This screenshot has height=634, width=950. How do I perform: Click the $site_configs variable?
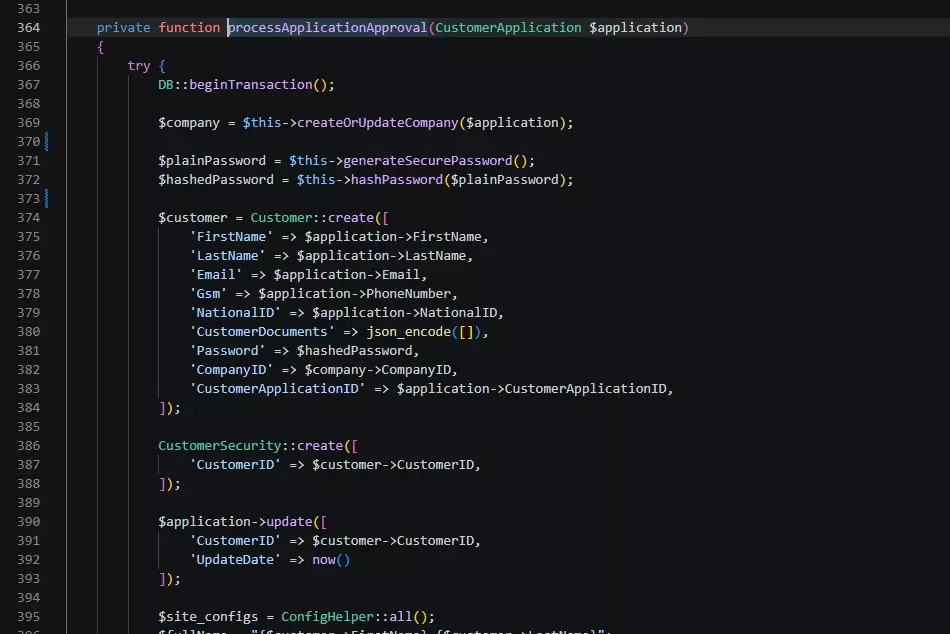(208, 616)
